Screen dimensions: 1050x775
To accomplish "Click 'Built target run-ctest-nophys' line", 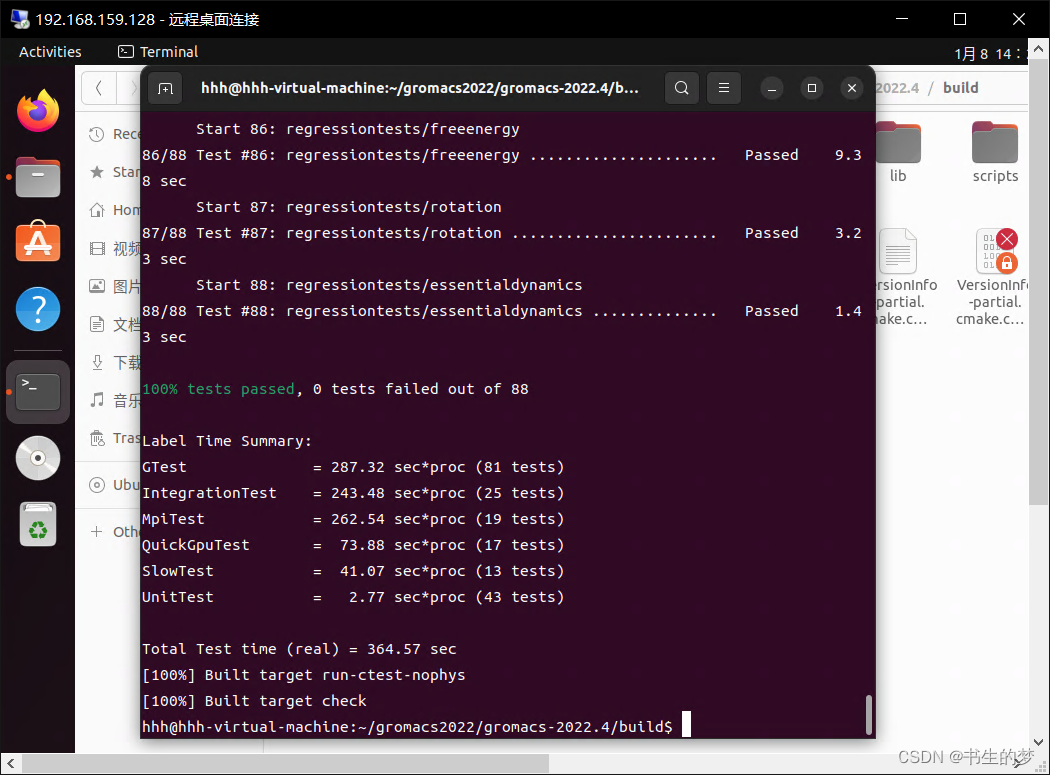I will click(x=303, y=675).
